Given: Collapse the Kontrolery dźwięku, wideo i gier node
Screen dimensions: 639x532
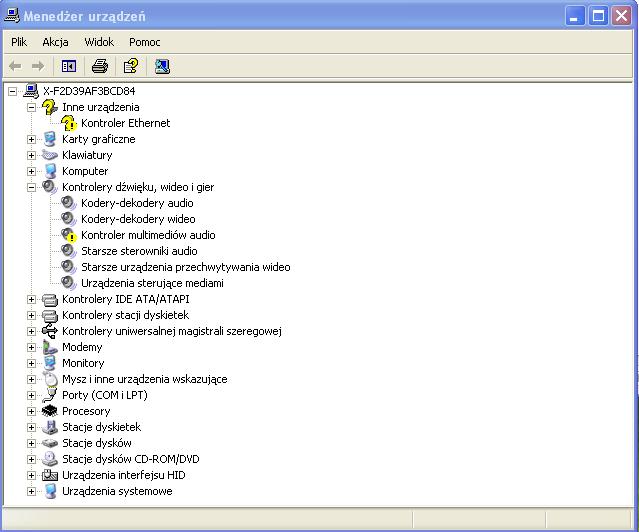Looking at the screenshot, I should [32, 187].
